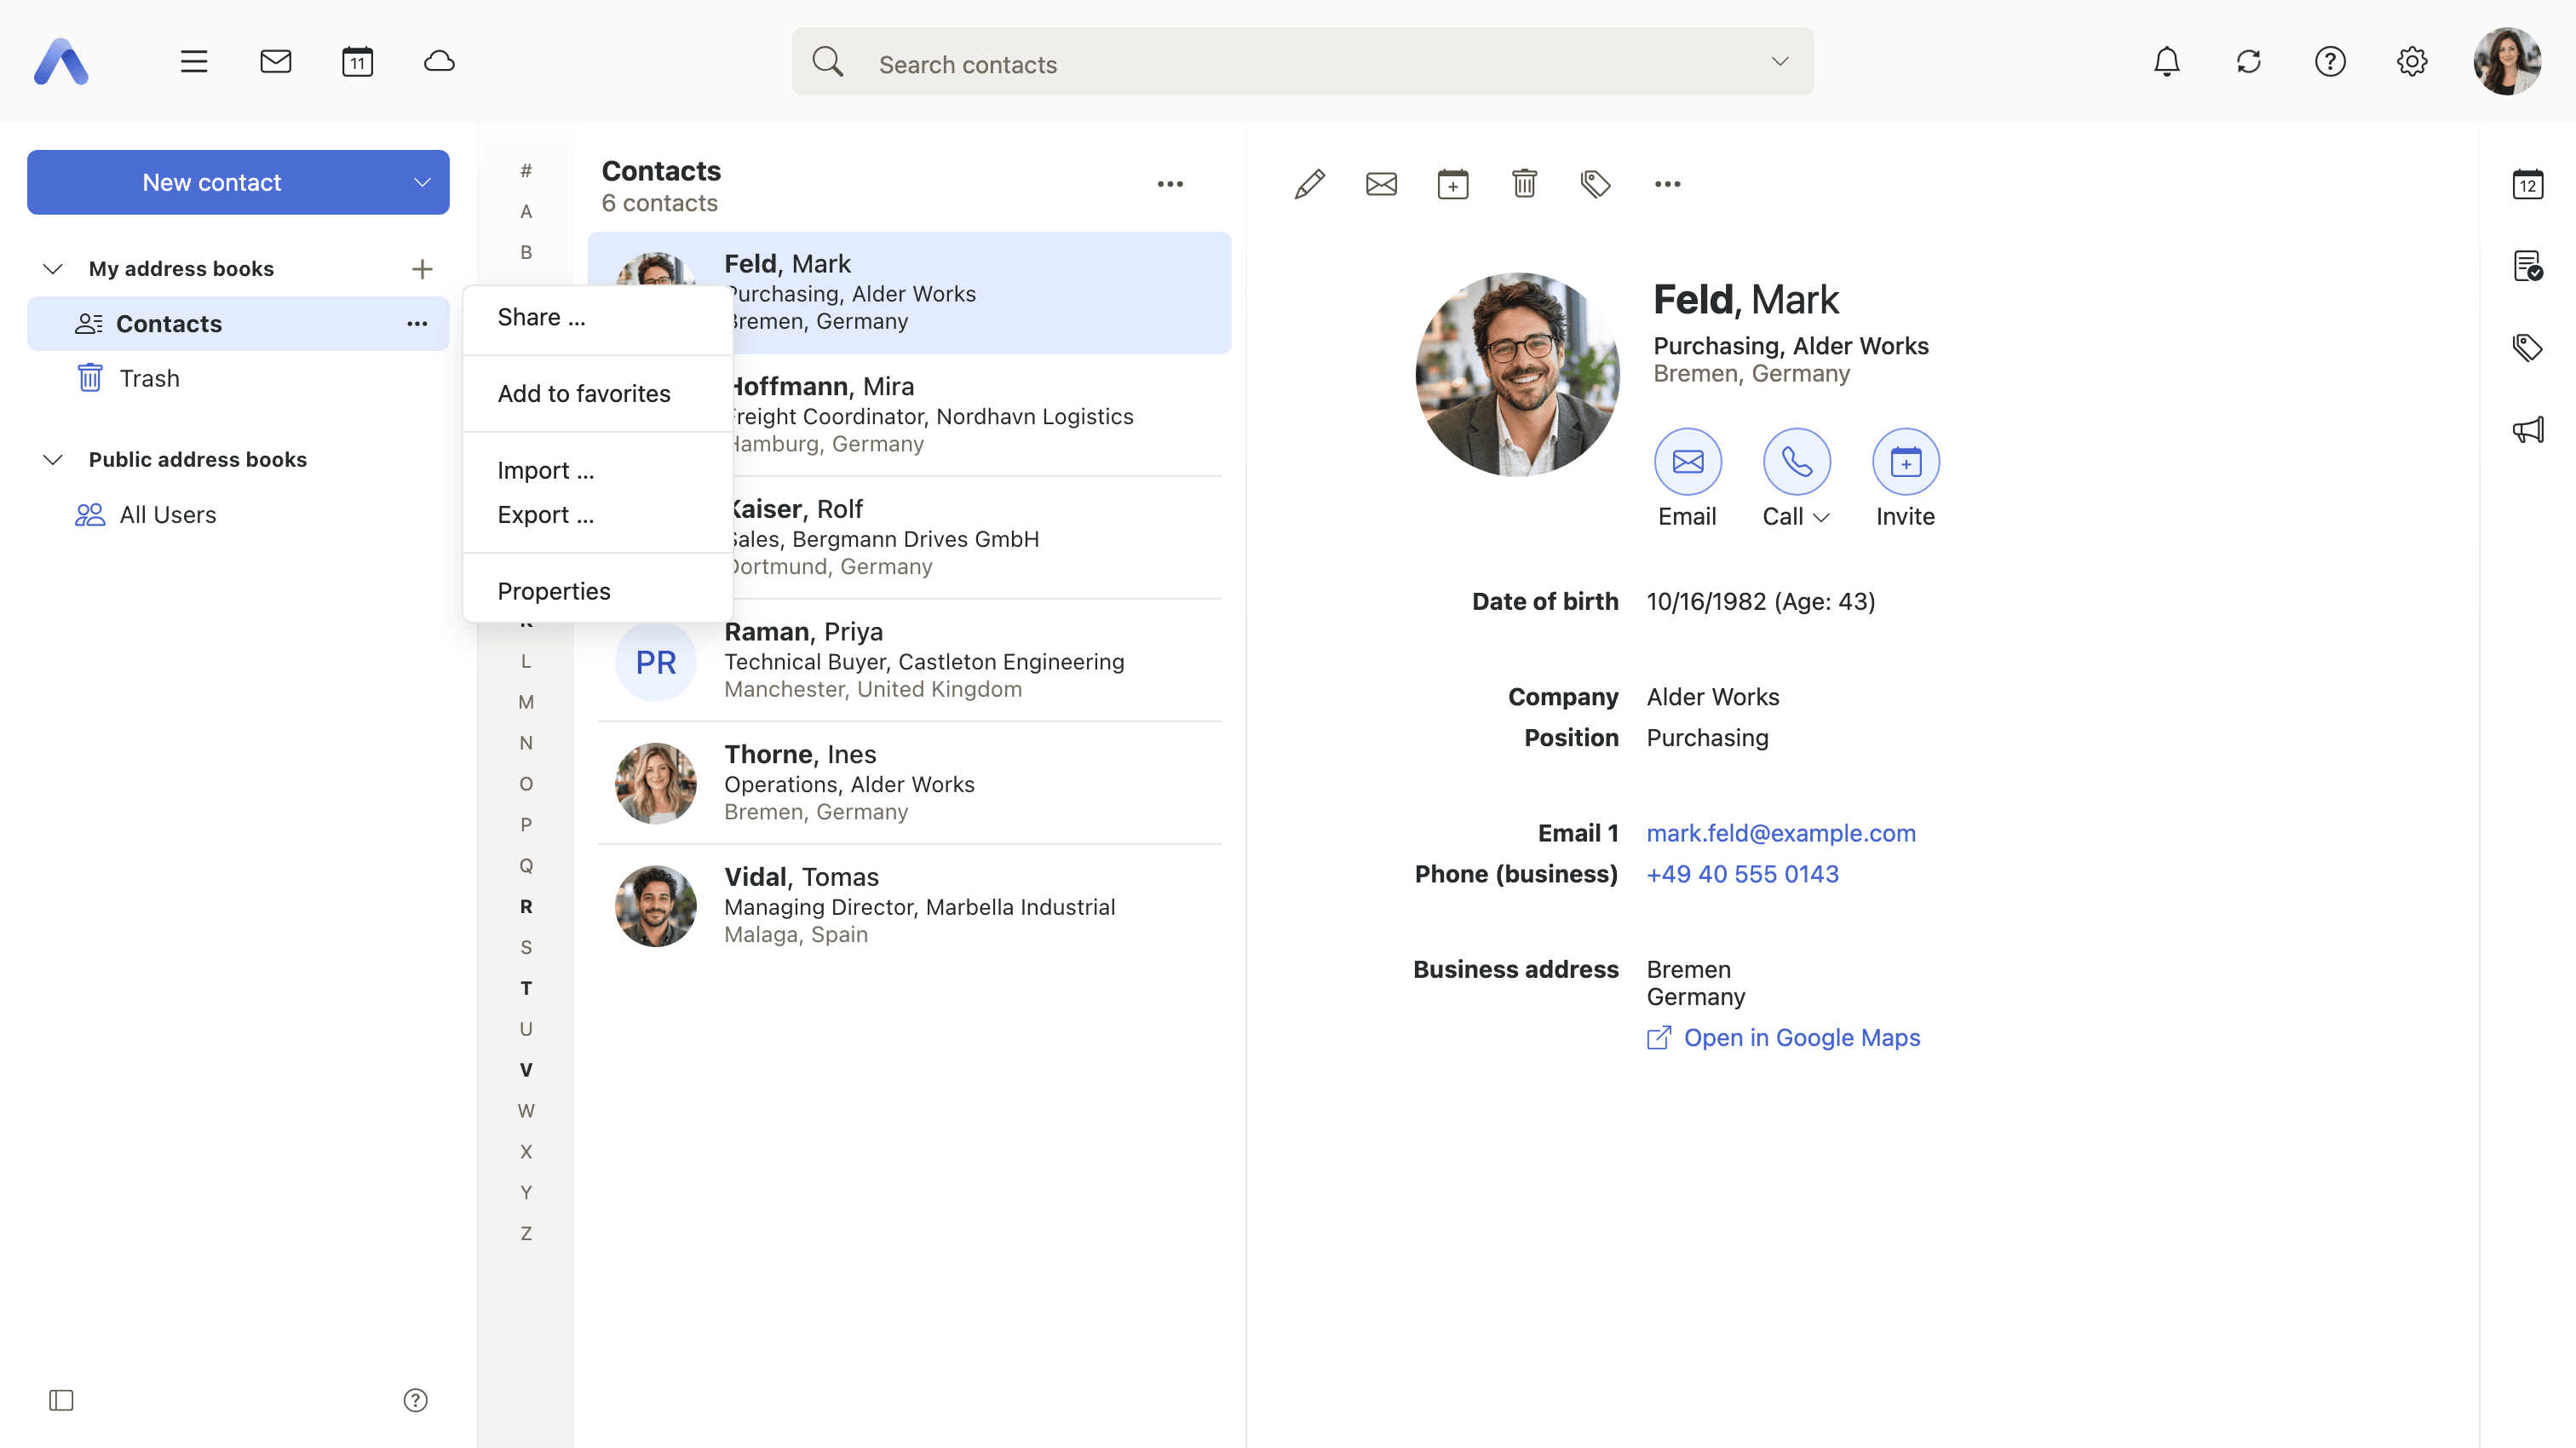Click the Open in Google Maps link
Screen dimensions: 2576x1448
pyautogui.click(x=1783, y=1039)
